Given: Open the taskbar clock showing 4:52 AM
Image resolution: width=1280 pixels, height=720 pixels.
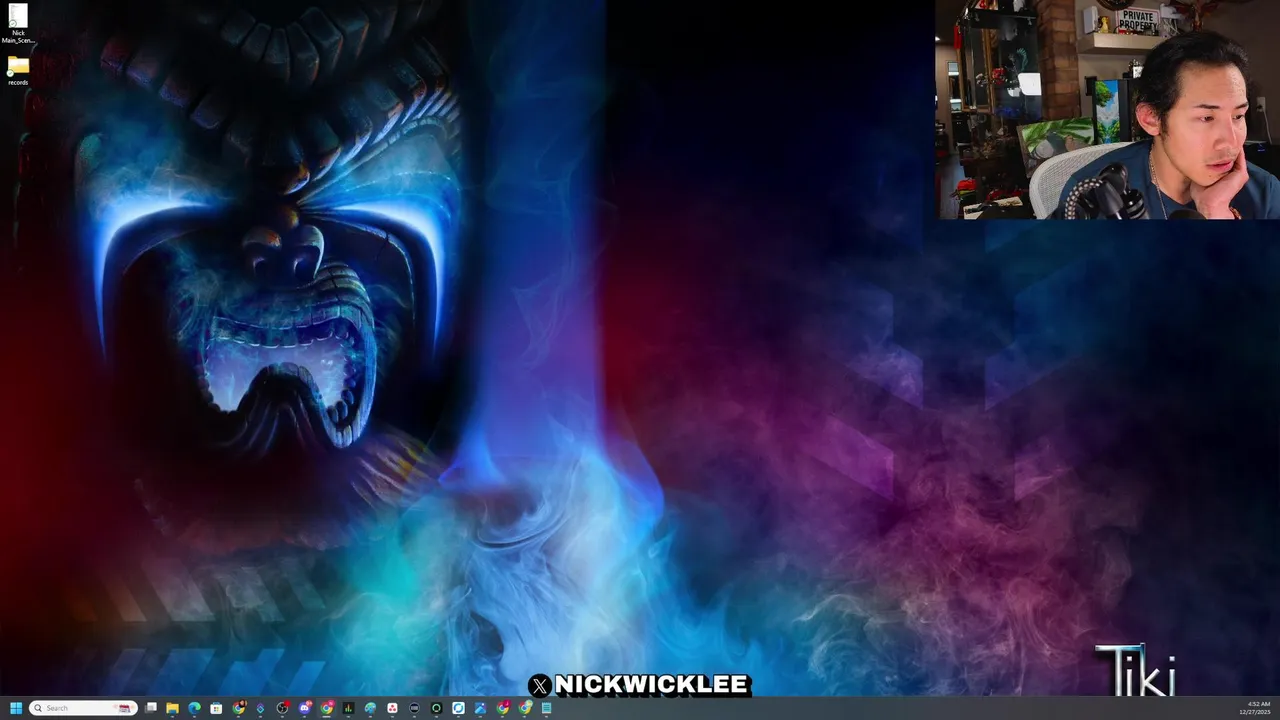Looking at the screenshot, I should 1254,708.
